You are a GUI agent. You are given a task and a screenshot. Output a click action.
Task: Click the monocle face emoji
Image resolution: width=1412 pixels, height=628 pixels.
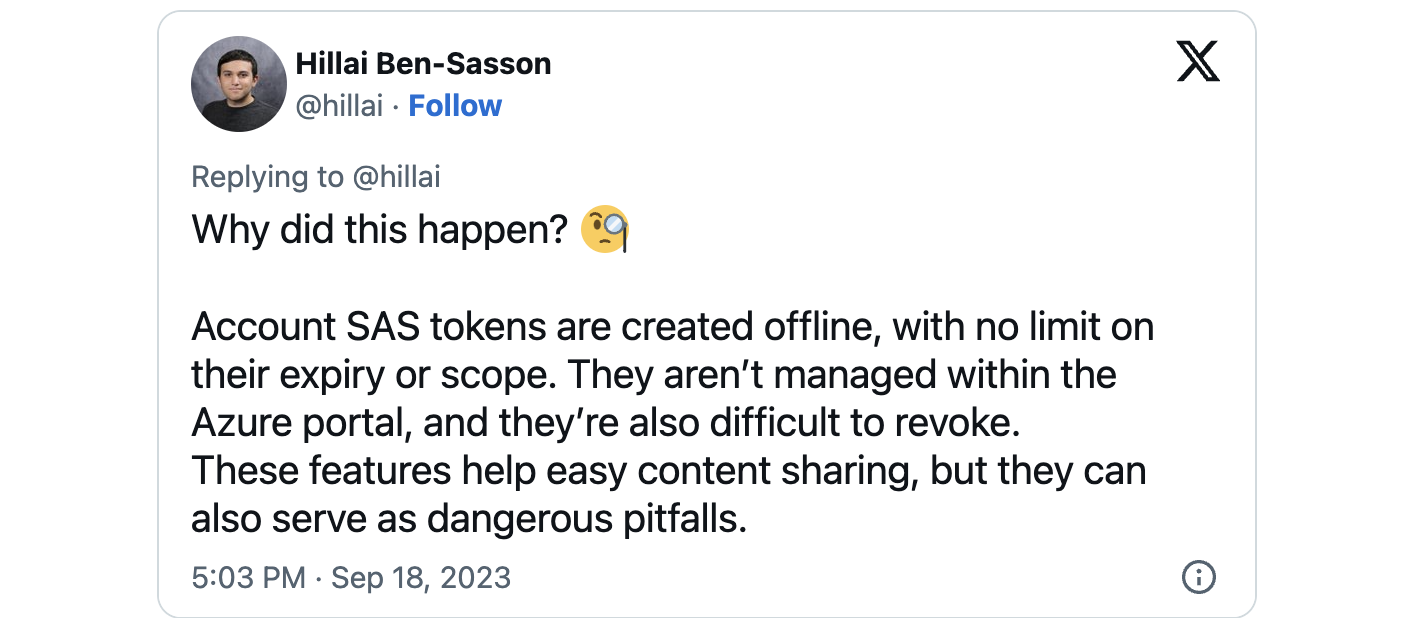click(x=605, y=230)
